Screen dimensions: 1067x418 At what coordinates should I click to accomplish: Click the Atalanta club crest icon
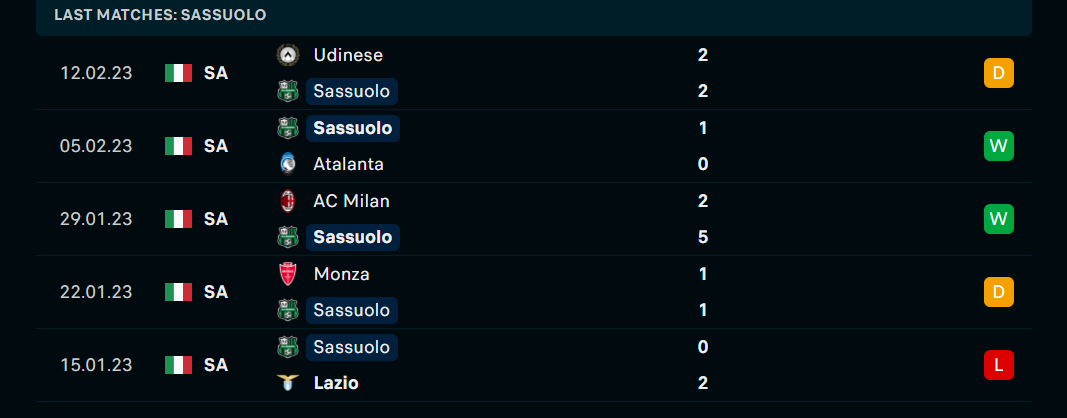tap(288, 164)
